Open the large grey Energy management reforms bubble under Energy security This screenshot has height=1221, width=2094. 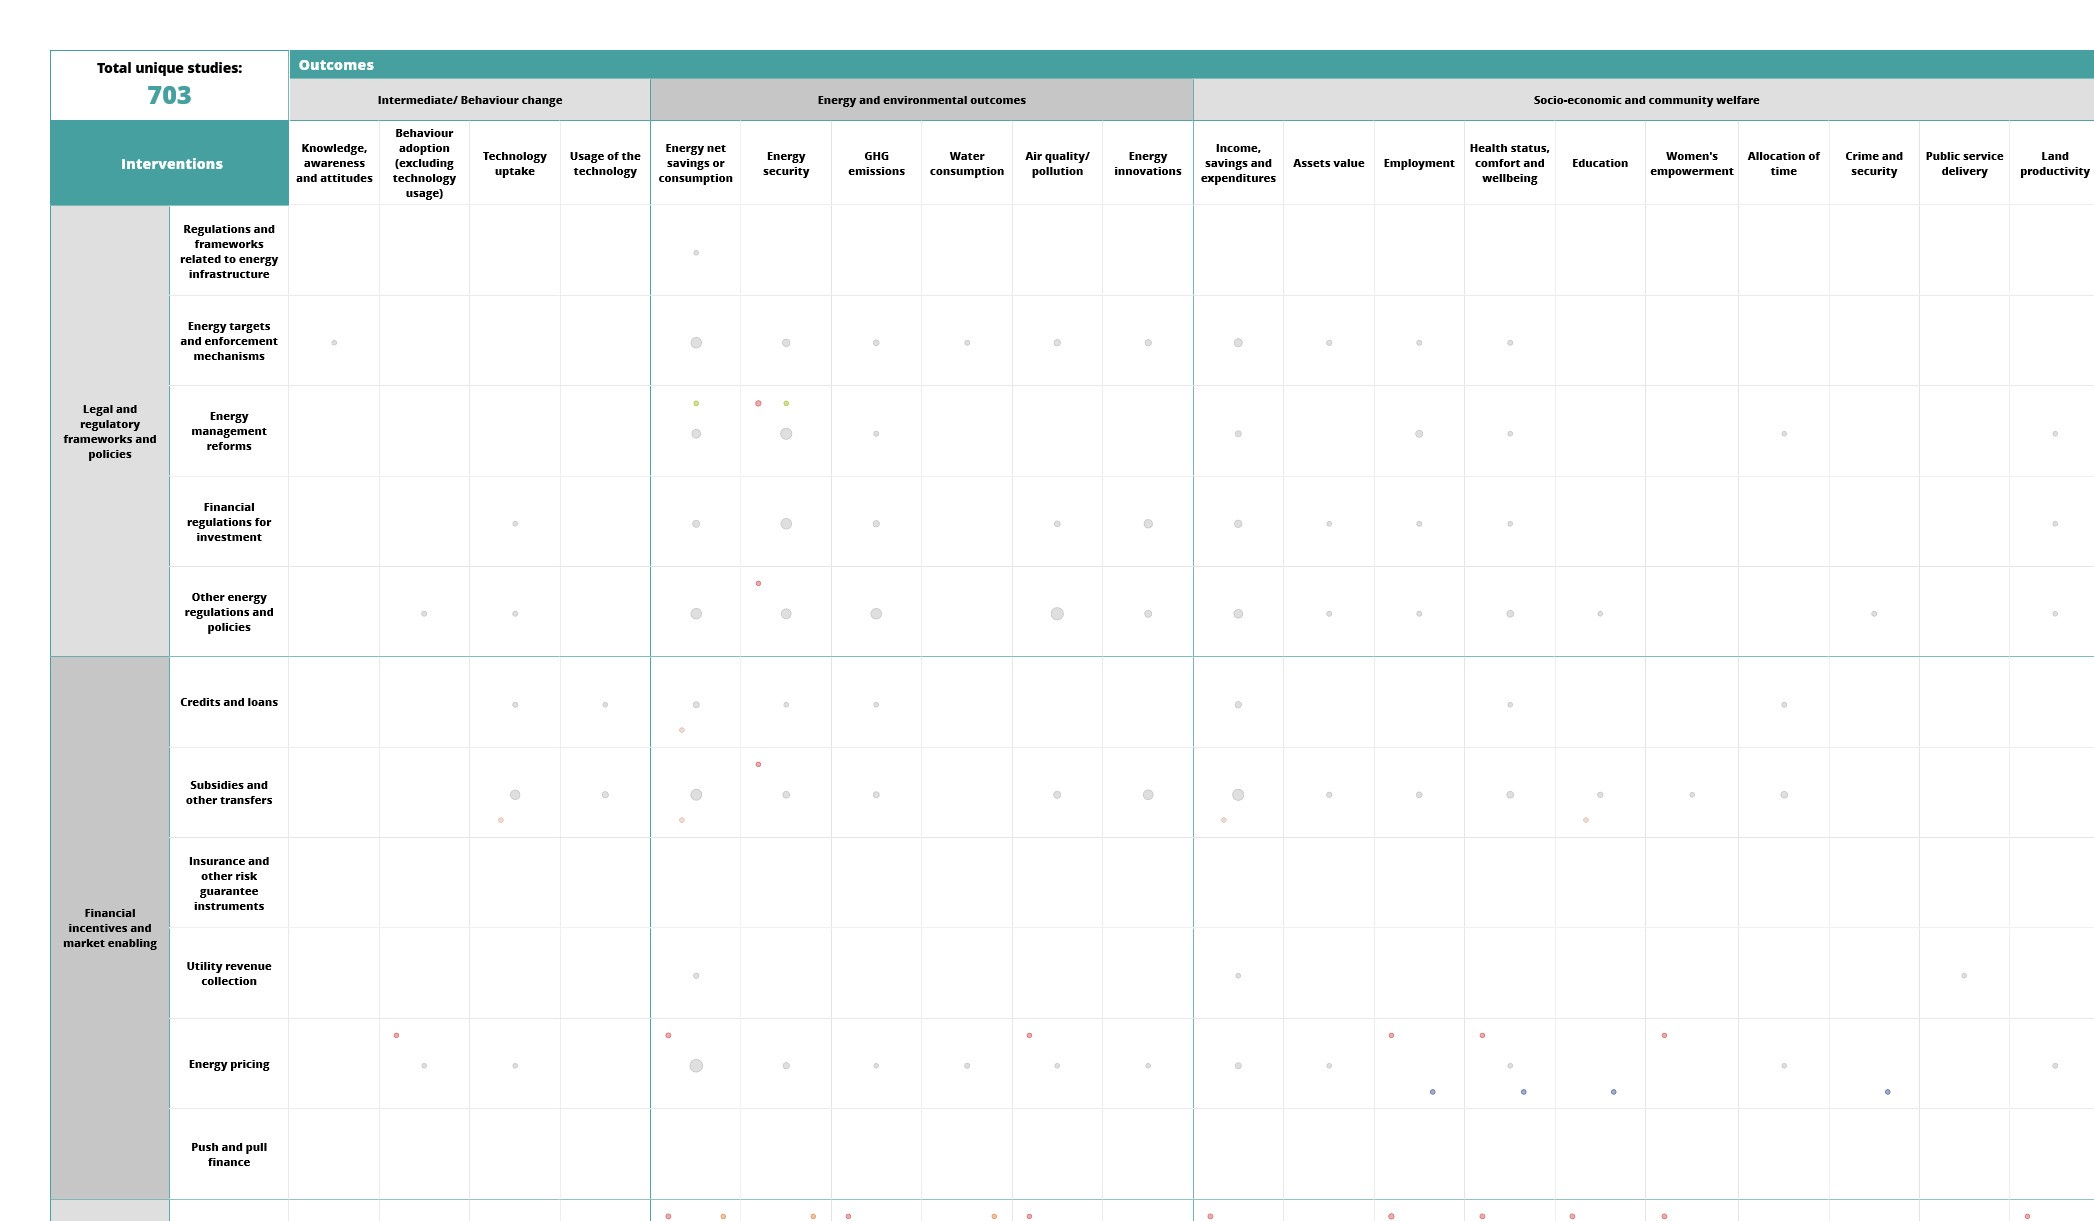tap(786, 434)
